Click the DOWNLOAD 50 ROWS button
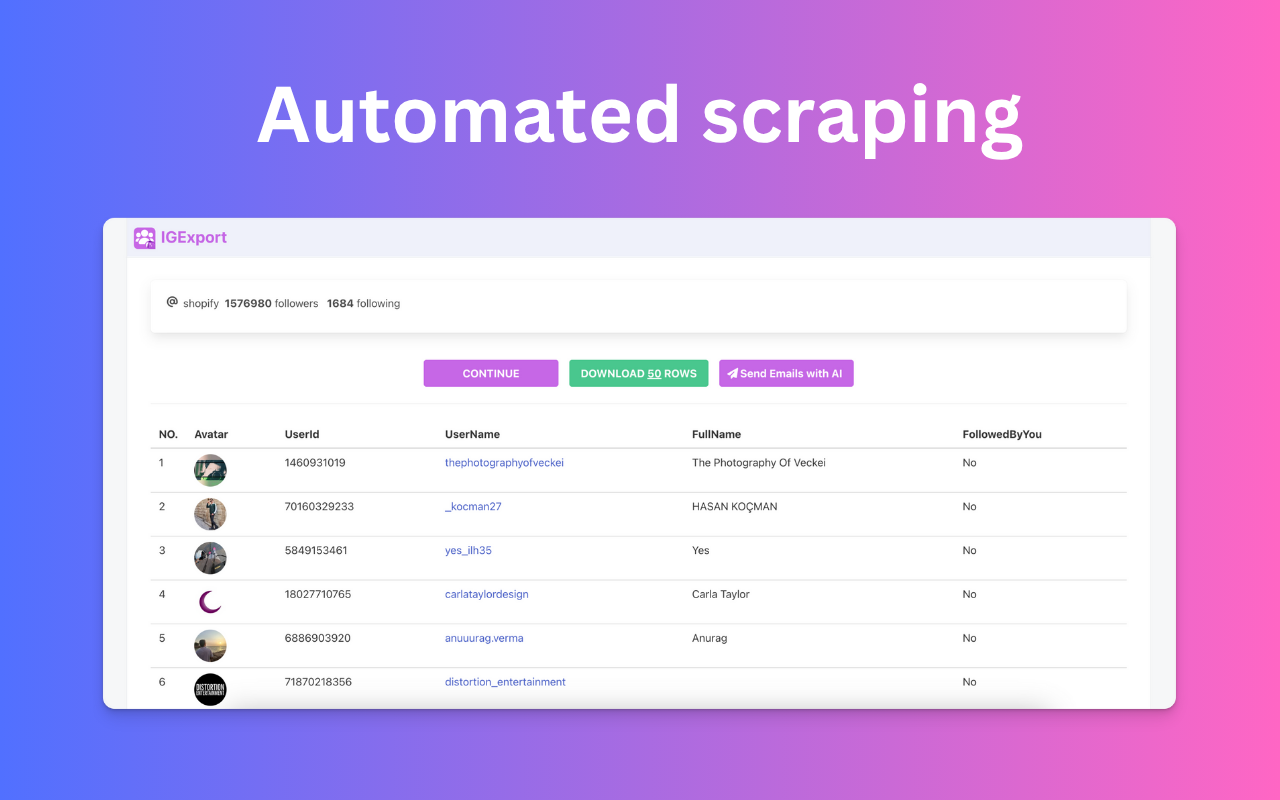 click(638, 373)
